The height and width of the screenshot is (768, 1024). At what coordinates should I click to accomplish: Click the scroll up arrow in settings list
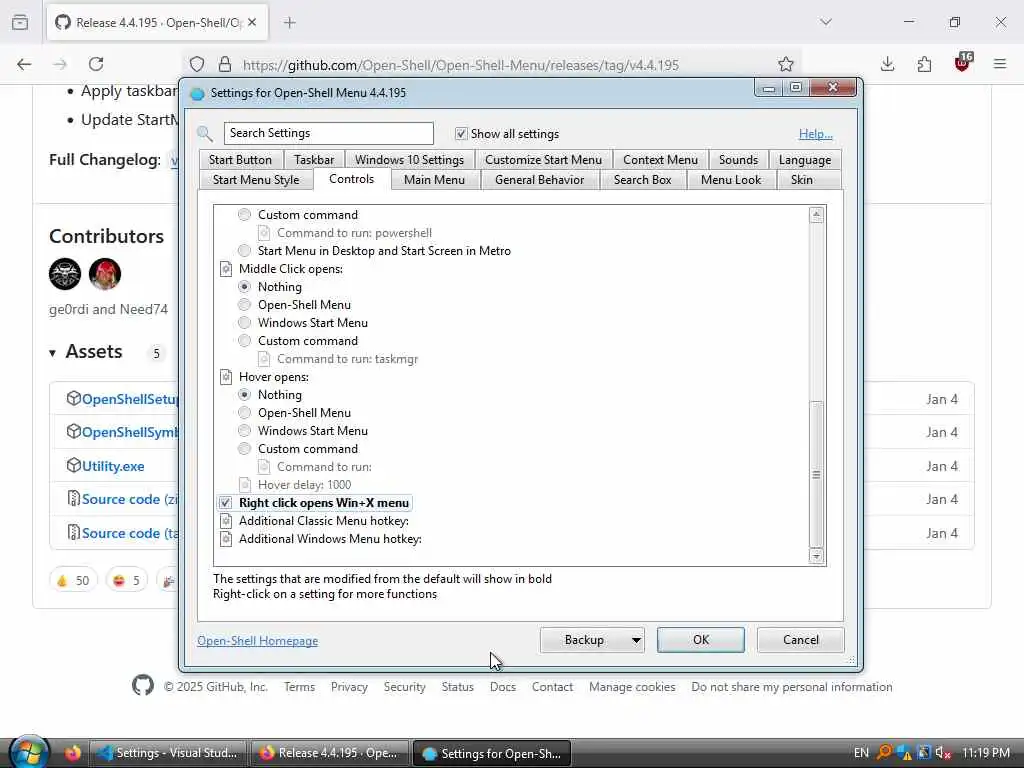(x=816, y=215)
